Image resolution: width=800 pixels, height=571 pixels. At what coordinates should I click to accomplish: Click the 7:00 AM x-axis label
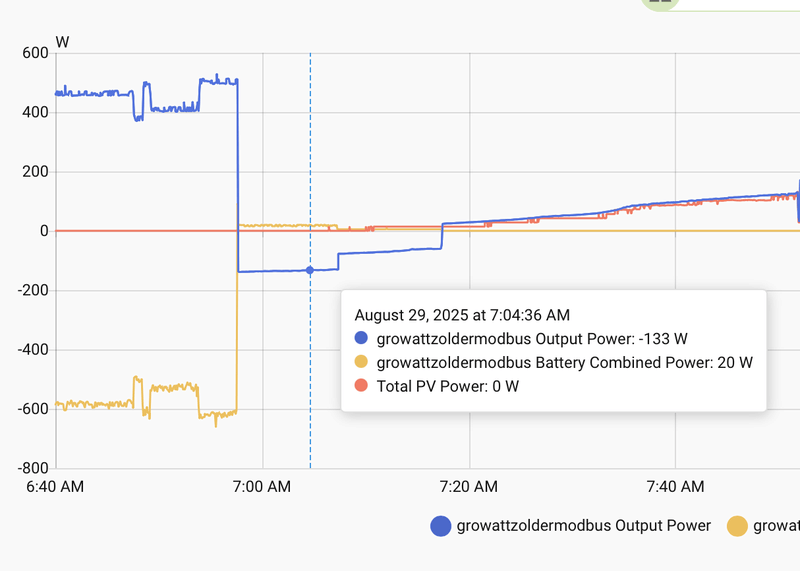point(263,487)
